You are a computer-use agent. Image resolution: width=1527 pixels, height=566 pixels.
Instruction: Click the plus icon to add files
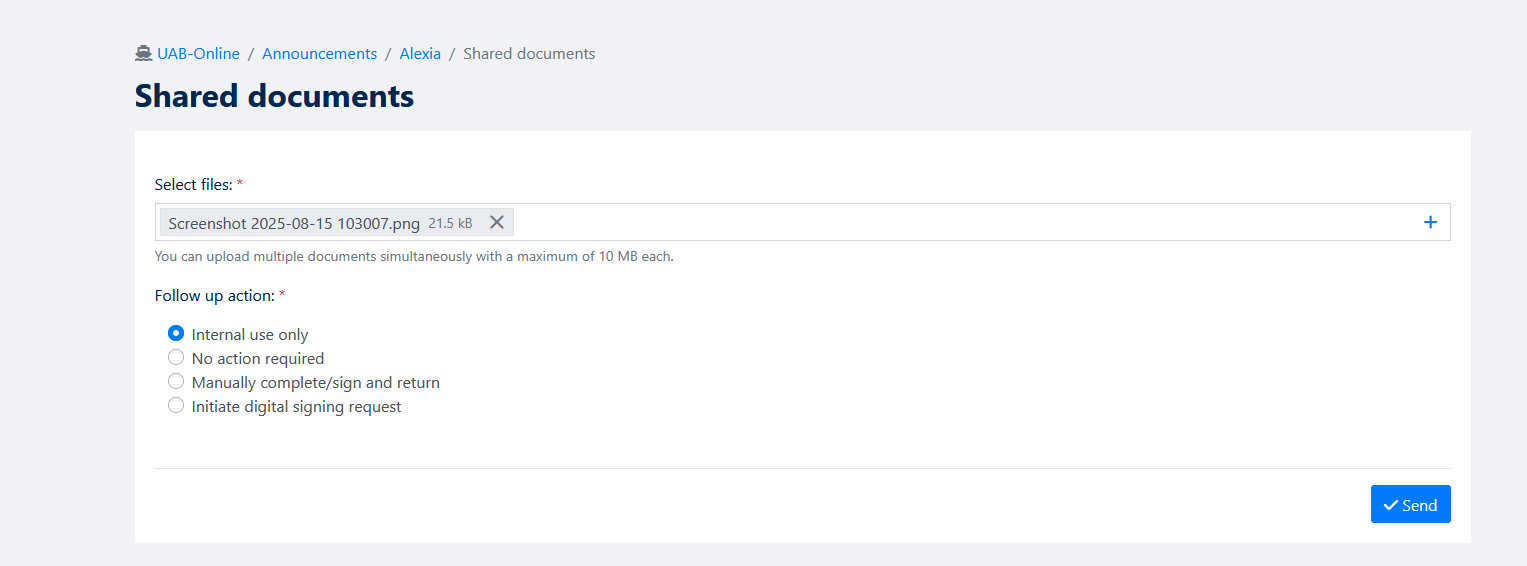click(x=1430, y=222)
